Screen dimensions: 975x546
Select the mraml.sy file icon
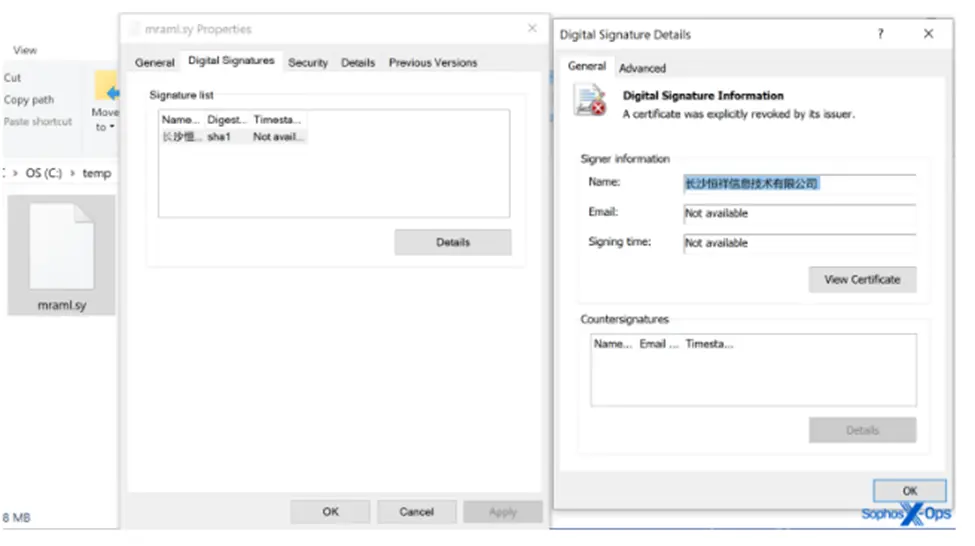point(60,250)
